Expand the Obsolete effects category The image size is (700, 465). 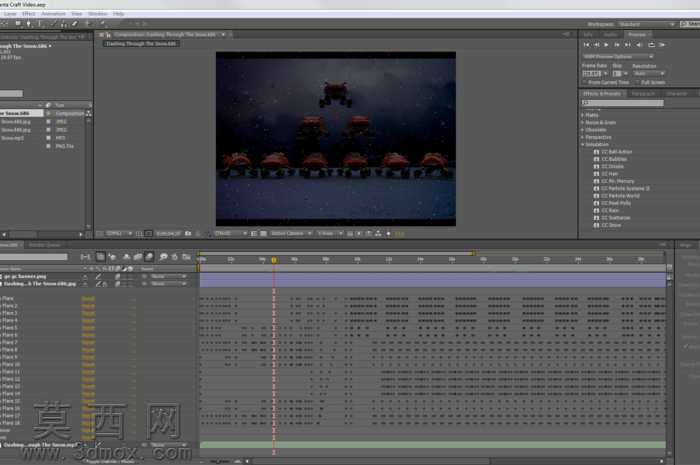click(x=583, y=130)
